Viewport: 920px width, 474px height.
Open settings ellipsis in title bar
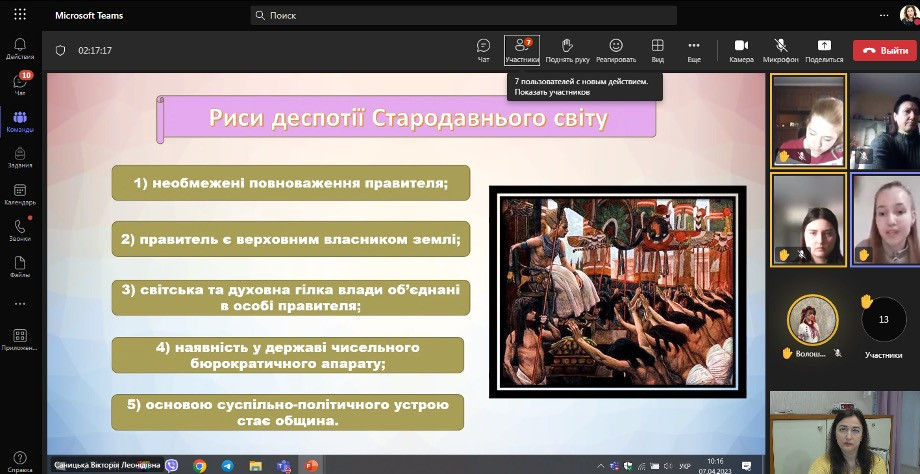[884, 15]
